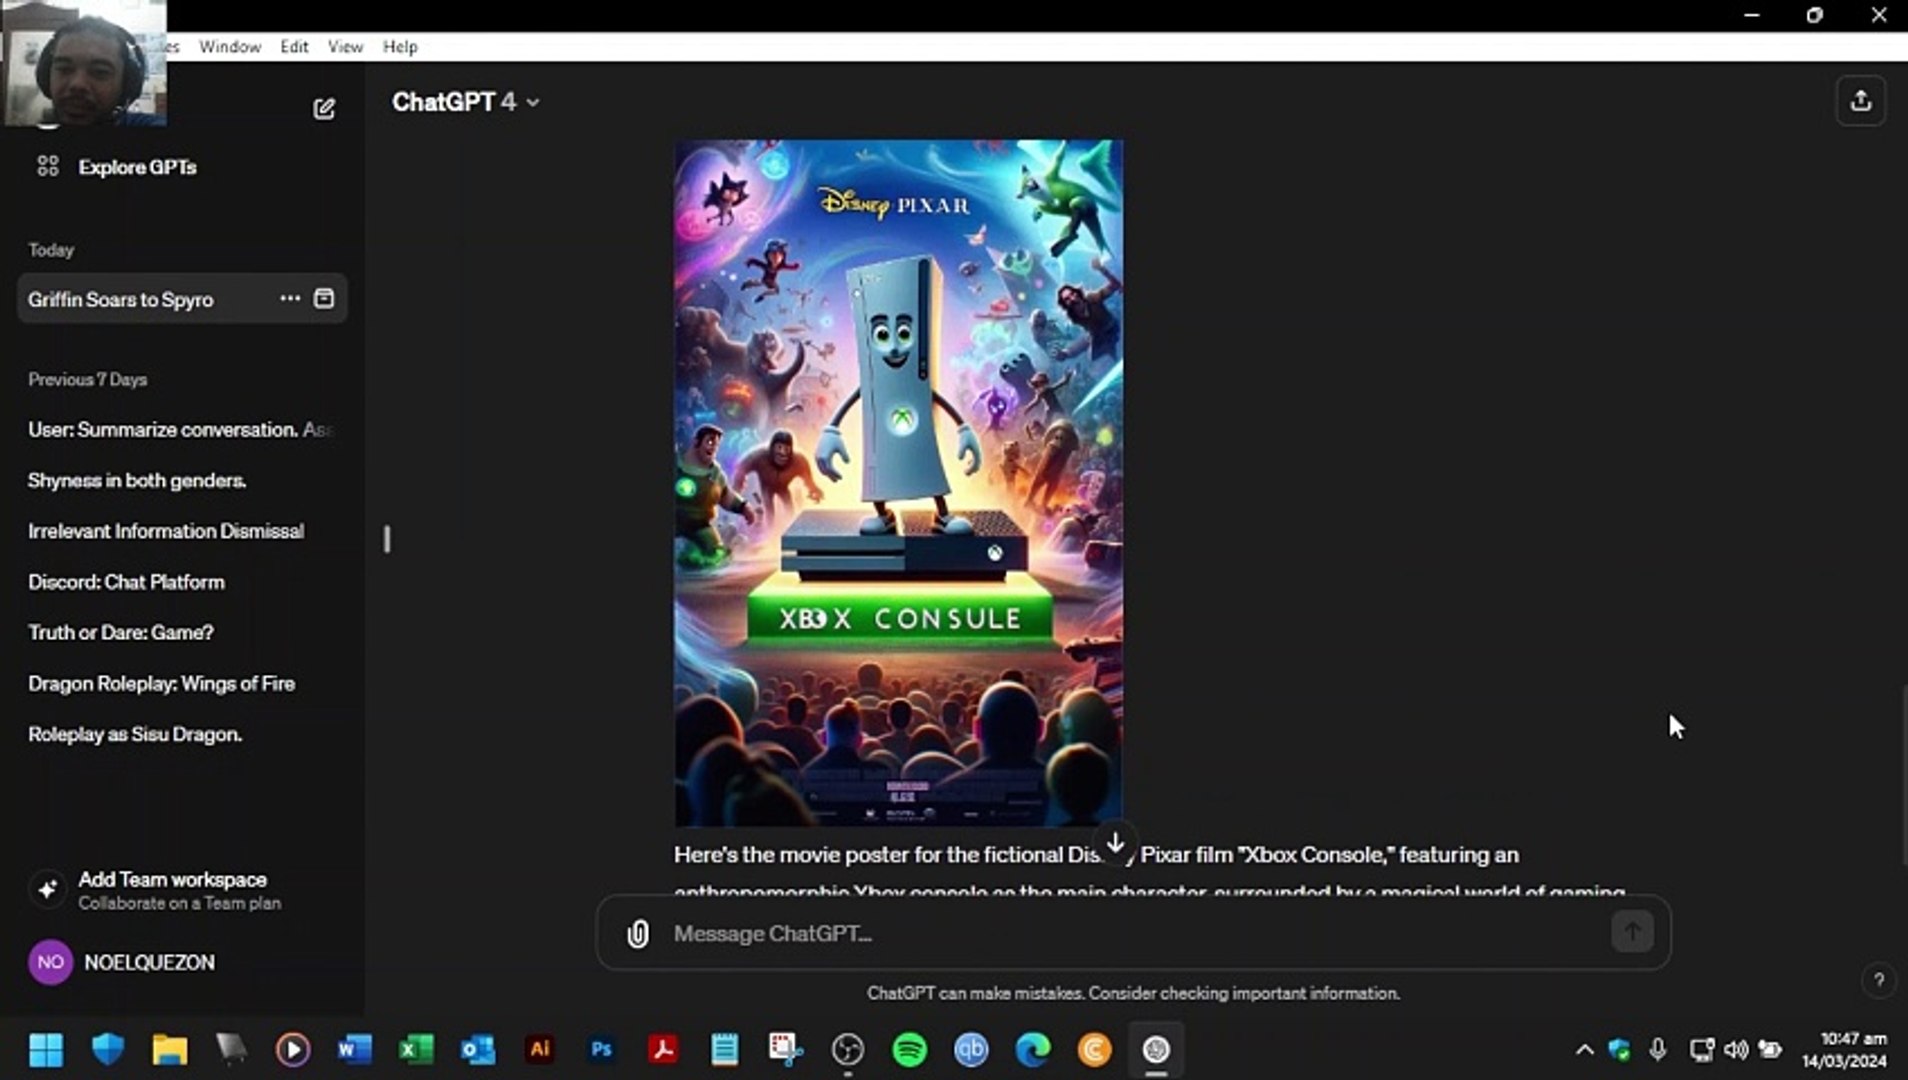Image resolution: width=1908 pixels, height=1080 pixels.
Task: Open the media player taskbar icon
Action: point(293,1049)
